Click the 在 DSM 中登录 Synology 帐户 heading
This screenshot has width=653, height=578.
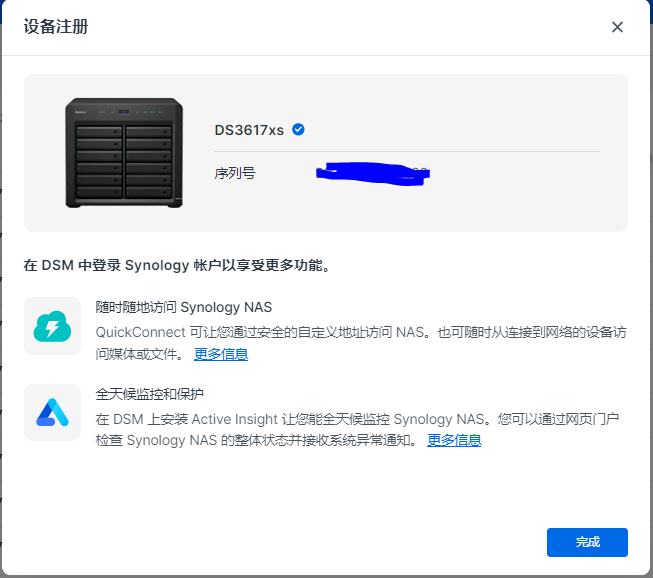click(177, 265)
